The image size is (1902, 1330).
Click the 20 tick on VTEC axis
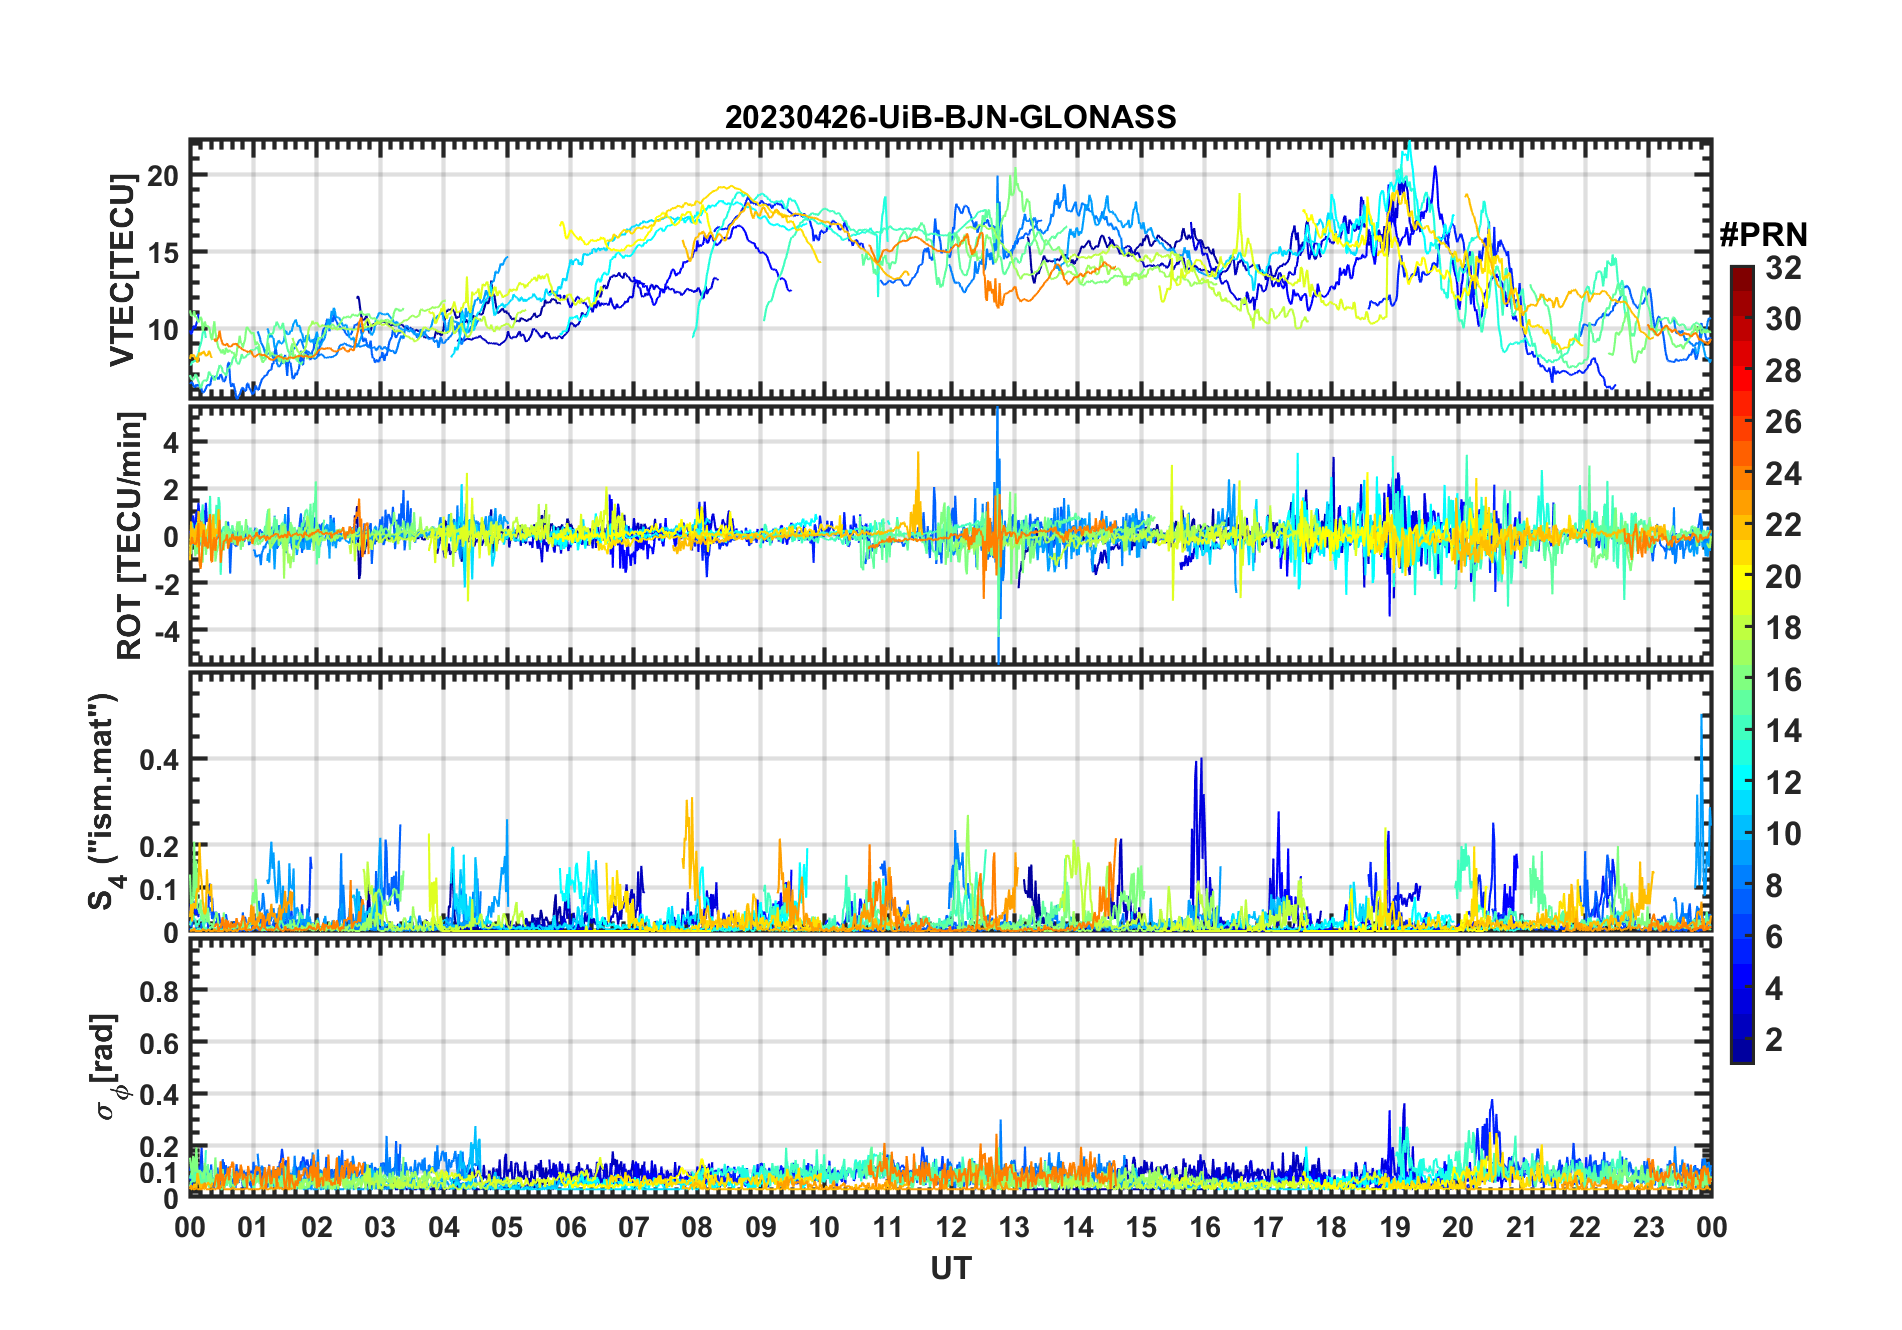[x=163, y=176]
